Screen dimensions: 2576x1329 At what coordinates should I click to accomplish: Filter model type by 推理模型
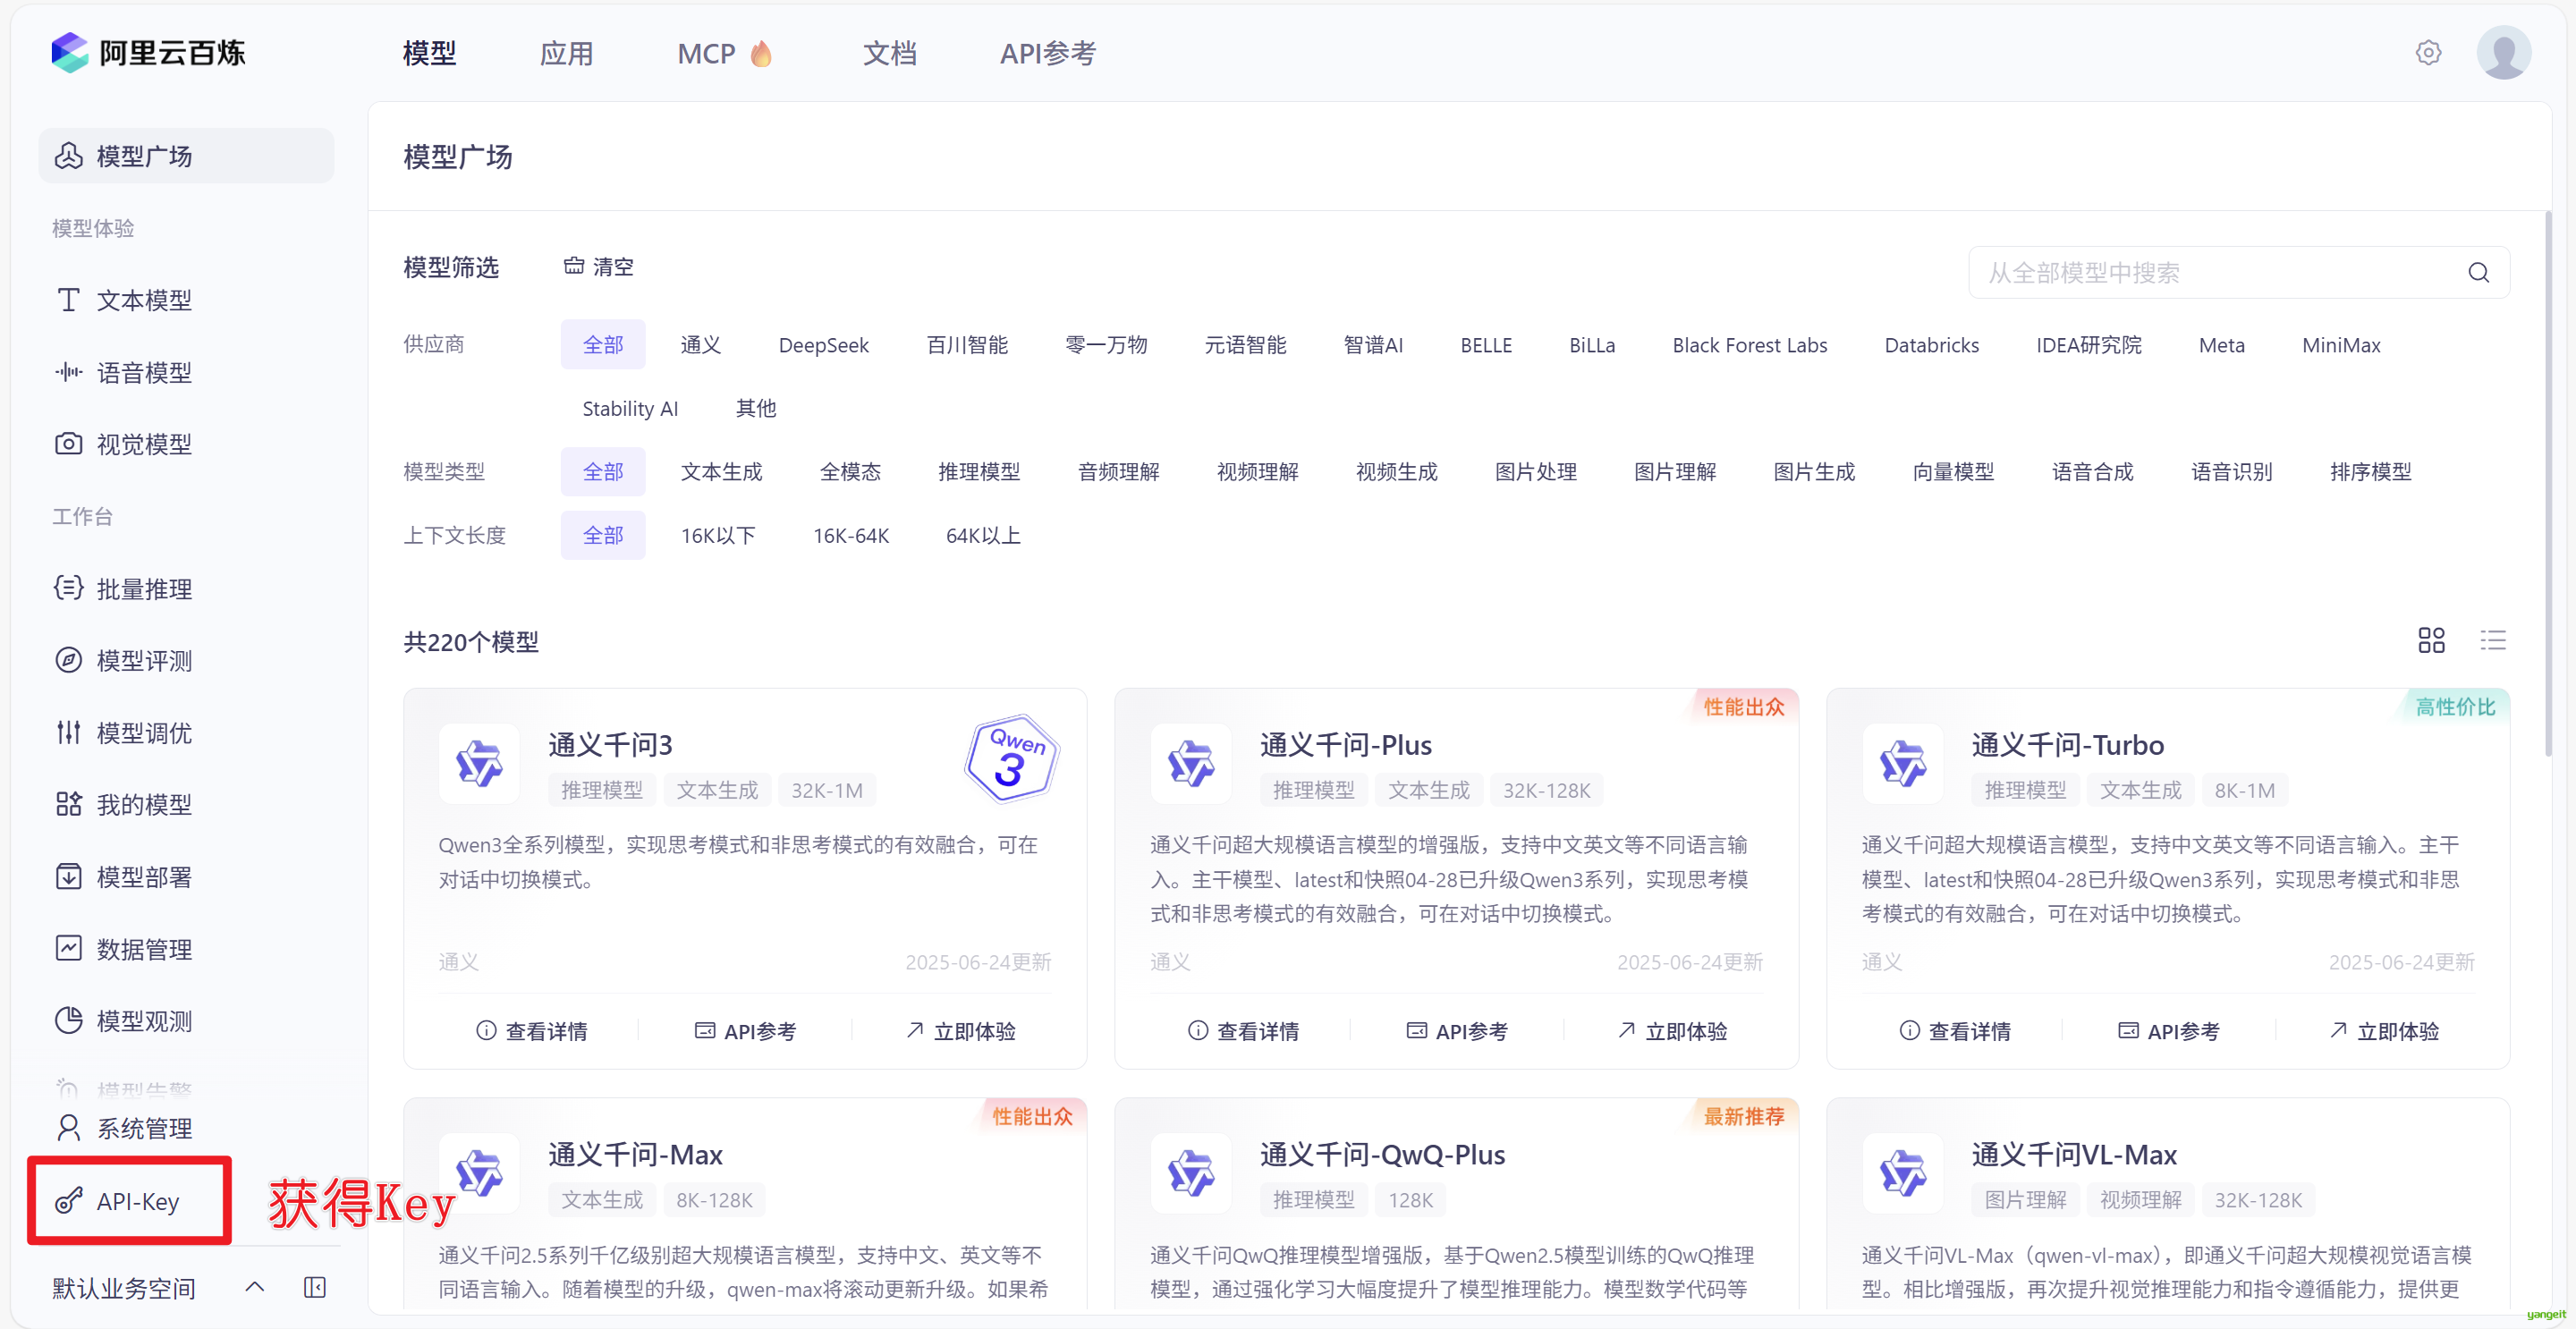(979, 471)
